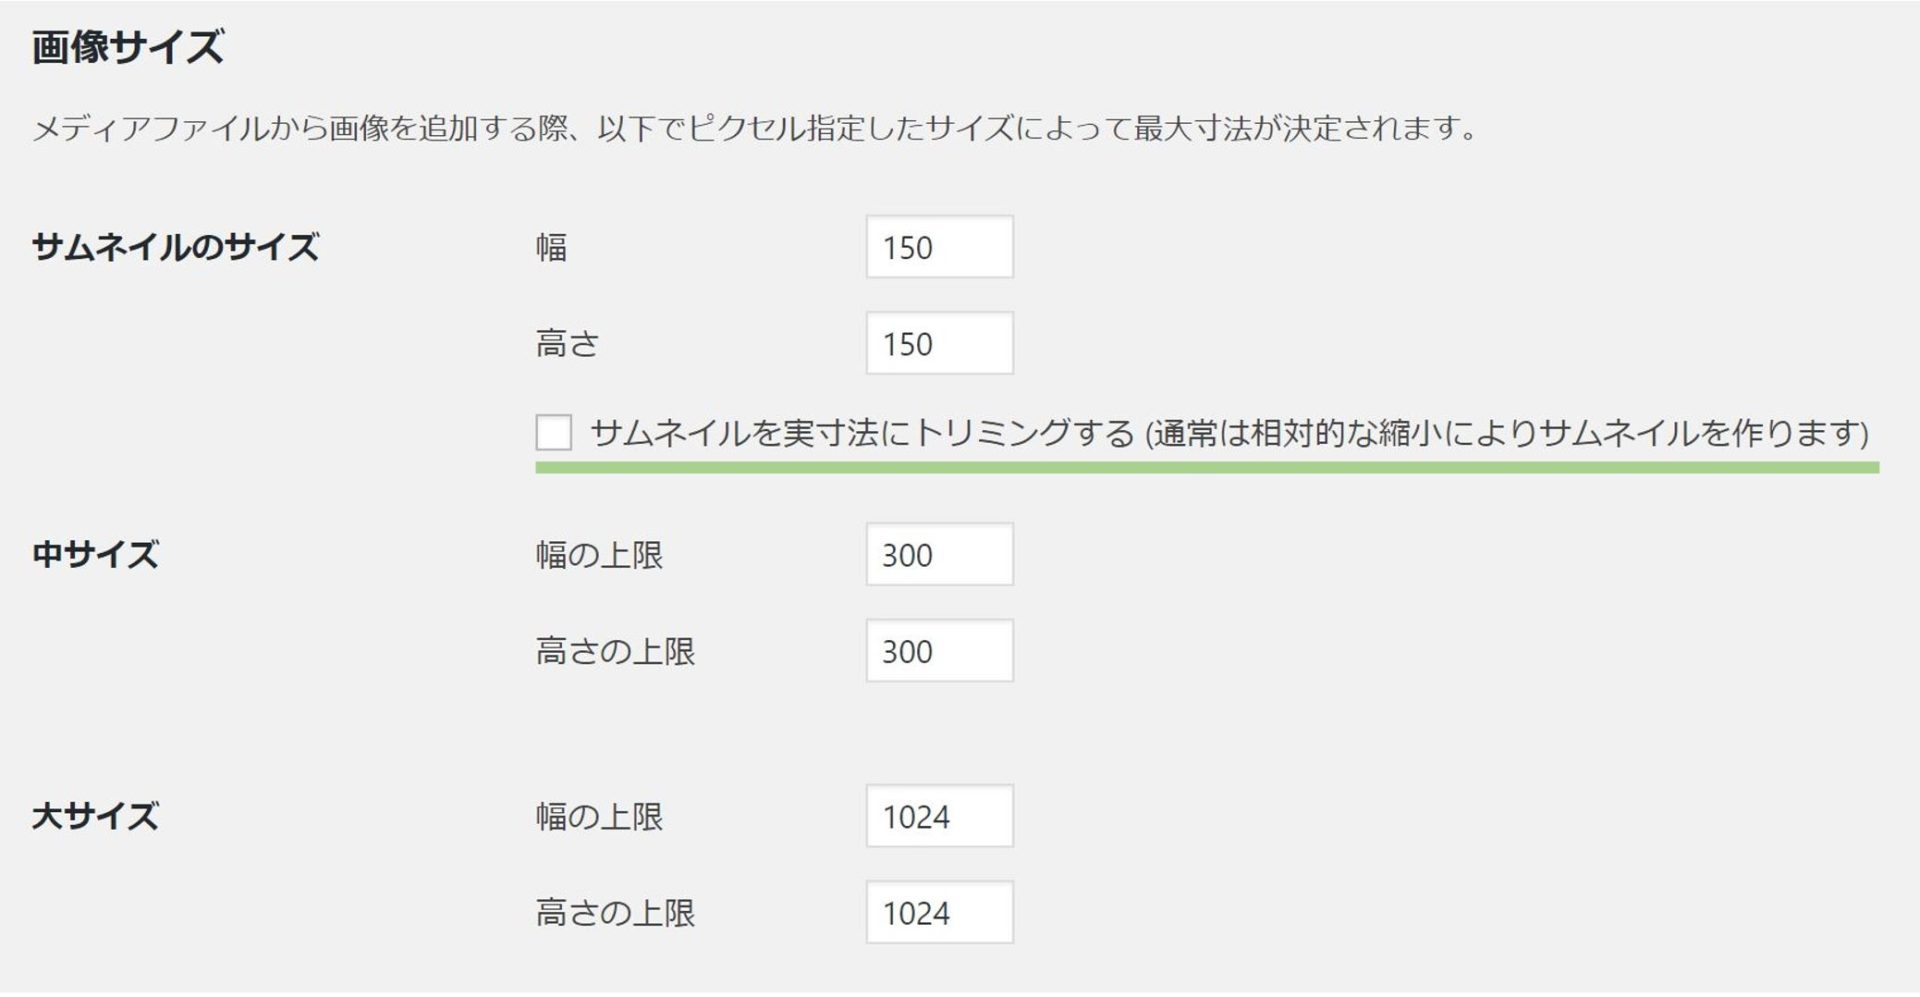Click the メディアファイル description paragraph
The image size is (1920, 997).
(755, 129)
